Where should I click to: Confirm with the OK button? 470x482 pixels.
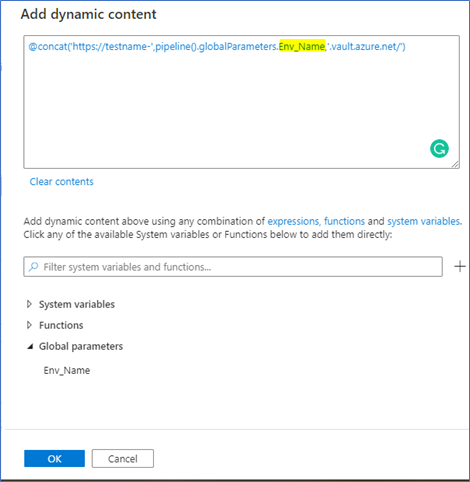(x=54, y=459)
